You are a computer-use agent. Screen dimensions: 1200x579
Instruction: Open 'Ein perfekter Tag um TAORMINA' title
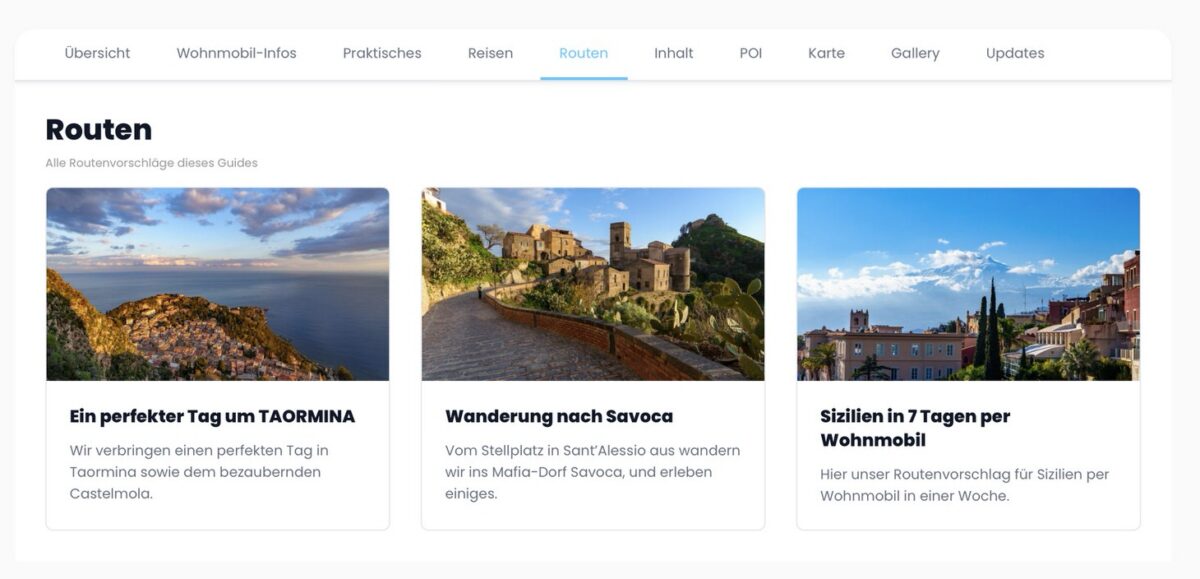(212, 416)
